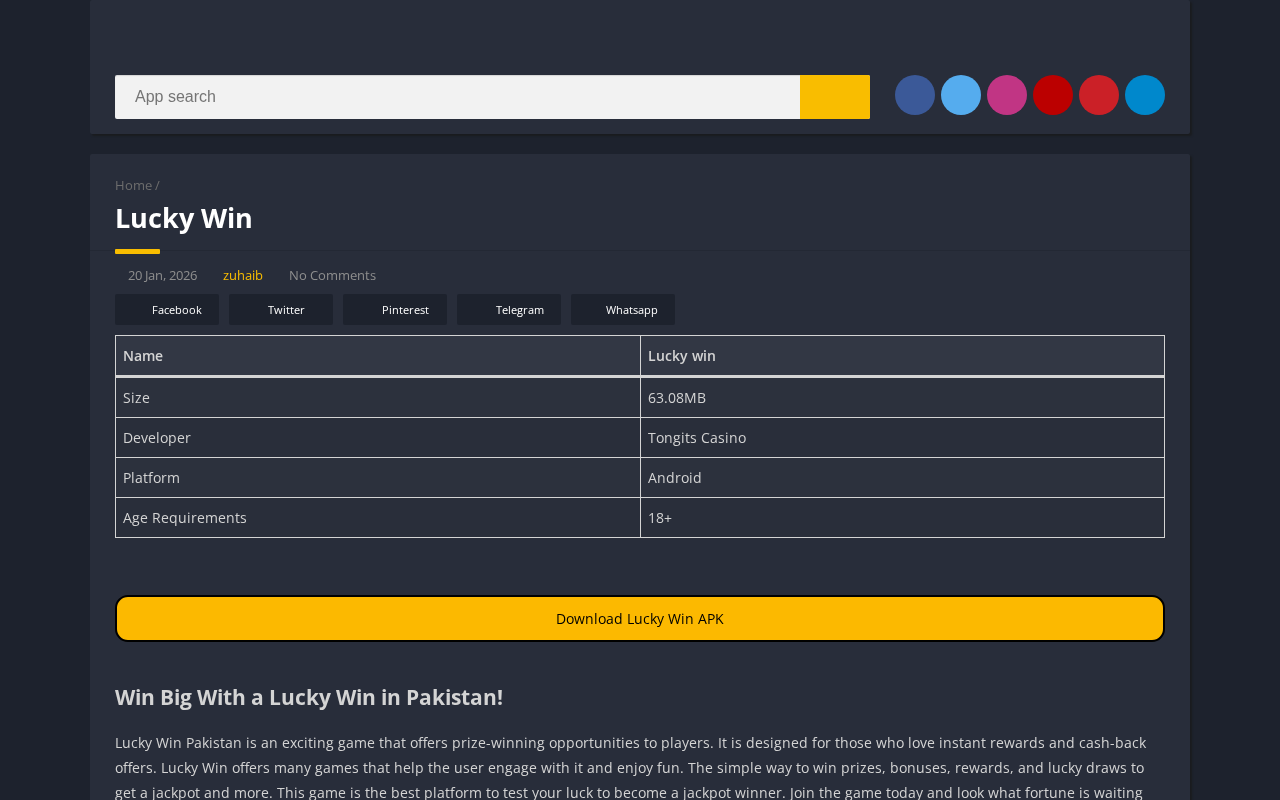Open author zuhaib's profile link
The height and width of the screenshot is (800, 1280).
point(243,275)
